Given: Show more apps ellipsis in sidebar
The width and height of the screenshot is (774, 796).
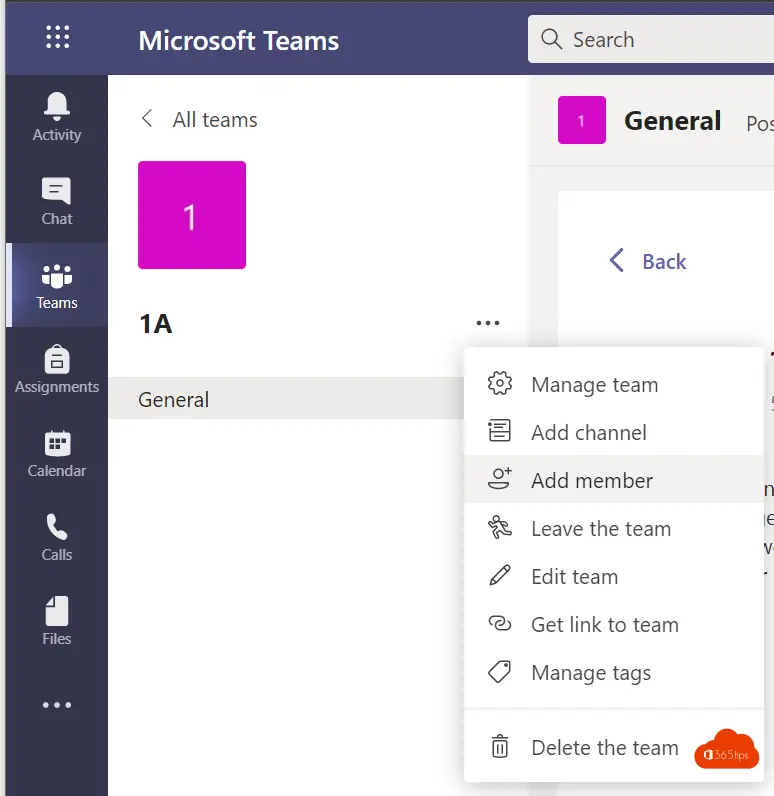Looking at the screenshot, I should click(57, 705).
